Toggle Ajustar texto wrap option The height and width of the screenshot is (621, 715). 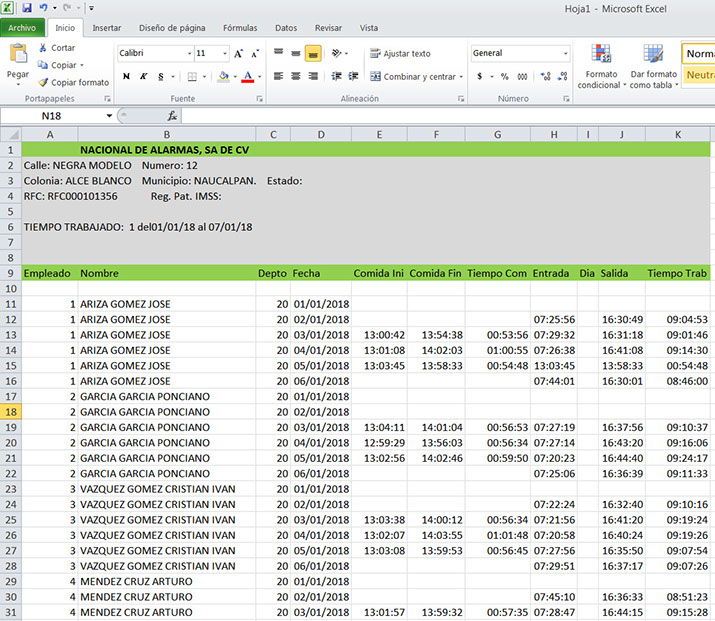pyautogui.click(x=400, y=53)
